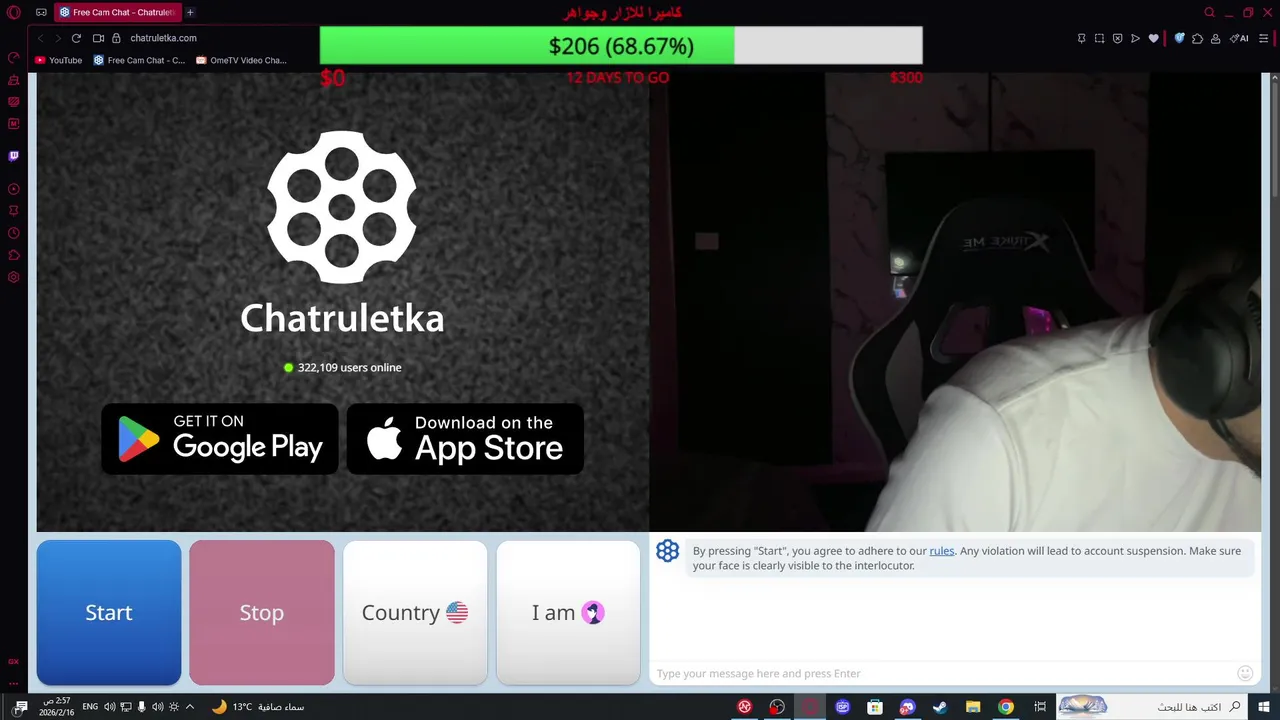The image size is (1280, 720).
Task: Open the OmeTV Video Chat bookmark
Action: [242, 60]
